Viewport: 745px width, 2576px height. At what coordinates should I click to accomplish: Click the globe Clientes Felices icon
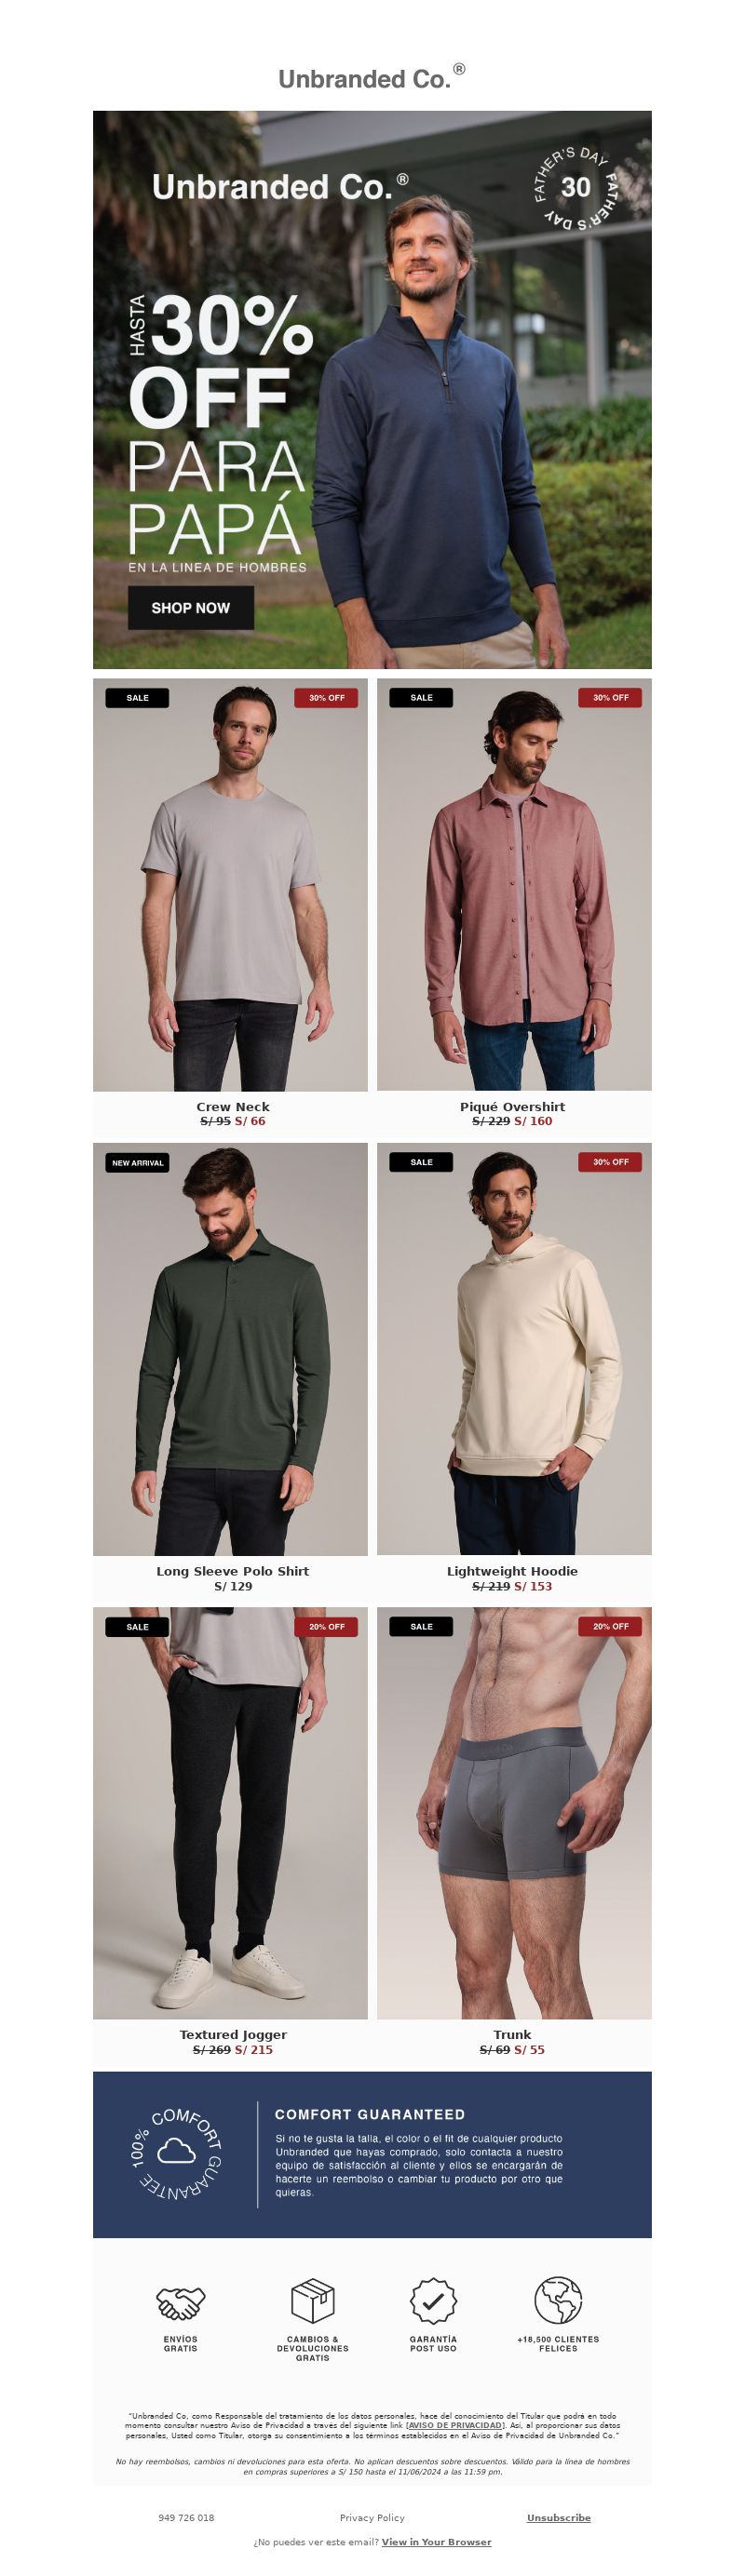tap(558, 2301)
